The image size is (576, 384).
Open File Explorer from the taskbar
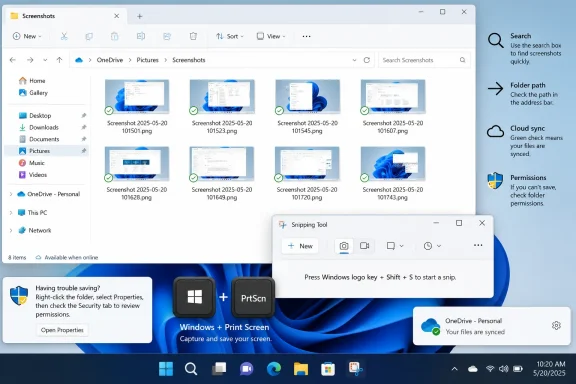[x=301, y=369]
